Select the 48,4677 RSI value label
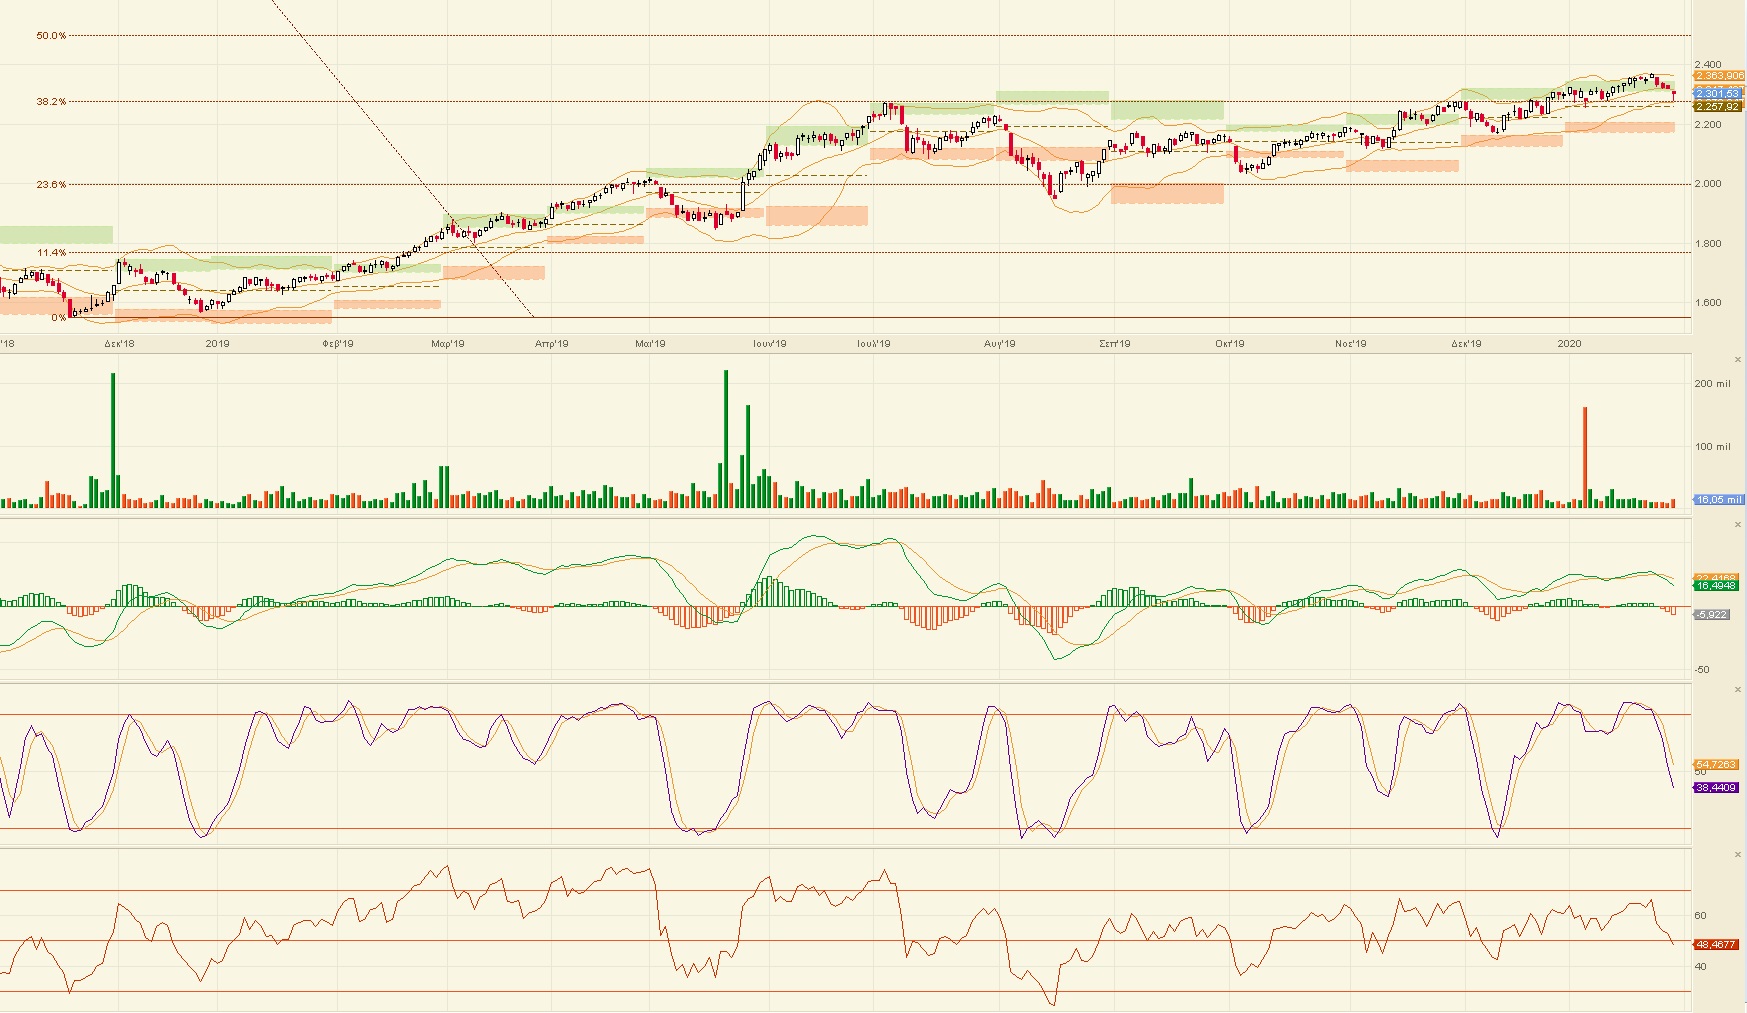Viewport: 1747px width, 1013px height. click(1717, 944)
